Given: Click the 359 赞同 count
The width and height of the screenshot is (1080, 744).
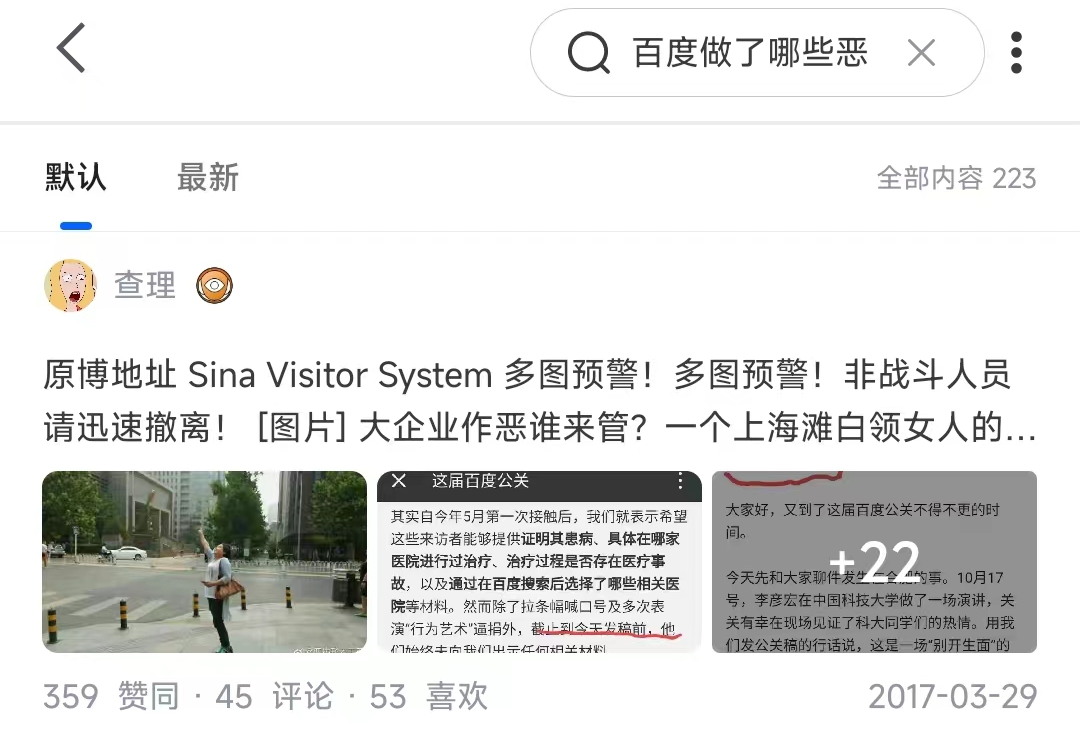Looking at the screenshot, I should tap(111, 696).
